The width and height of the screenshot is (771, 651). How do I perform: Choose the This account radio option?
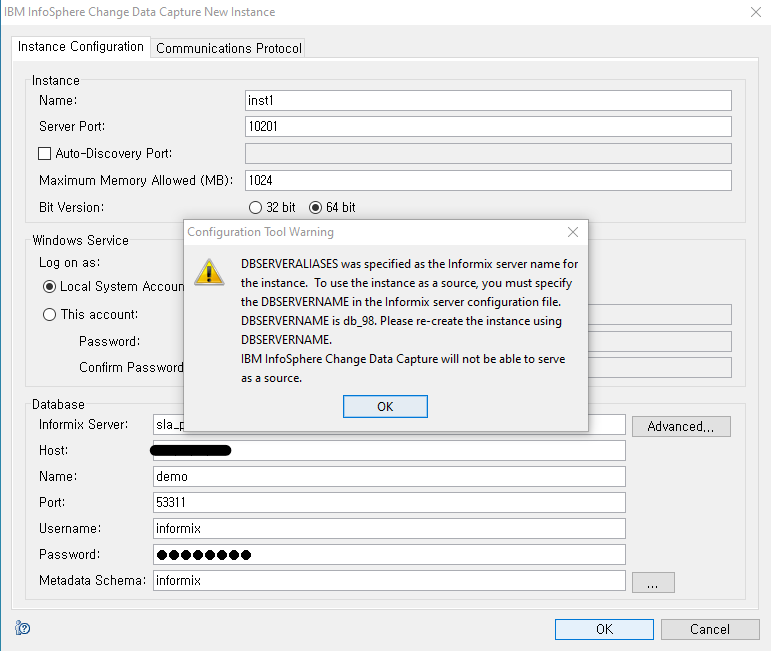[49, 315]
